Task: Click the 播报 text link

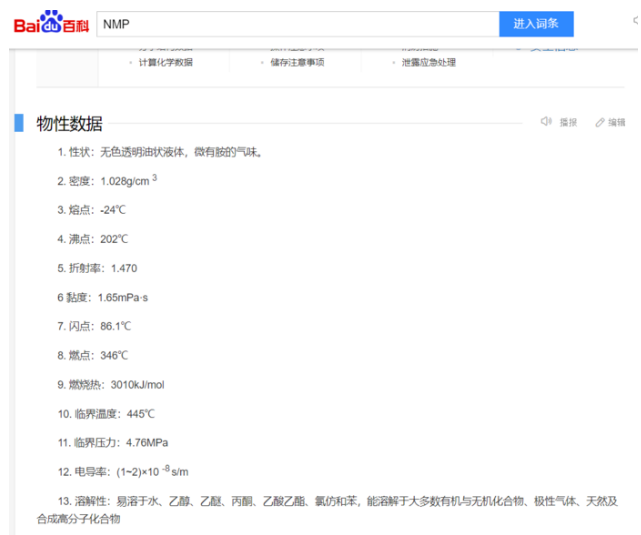Action: point(568,122)
